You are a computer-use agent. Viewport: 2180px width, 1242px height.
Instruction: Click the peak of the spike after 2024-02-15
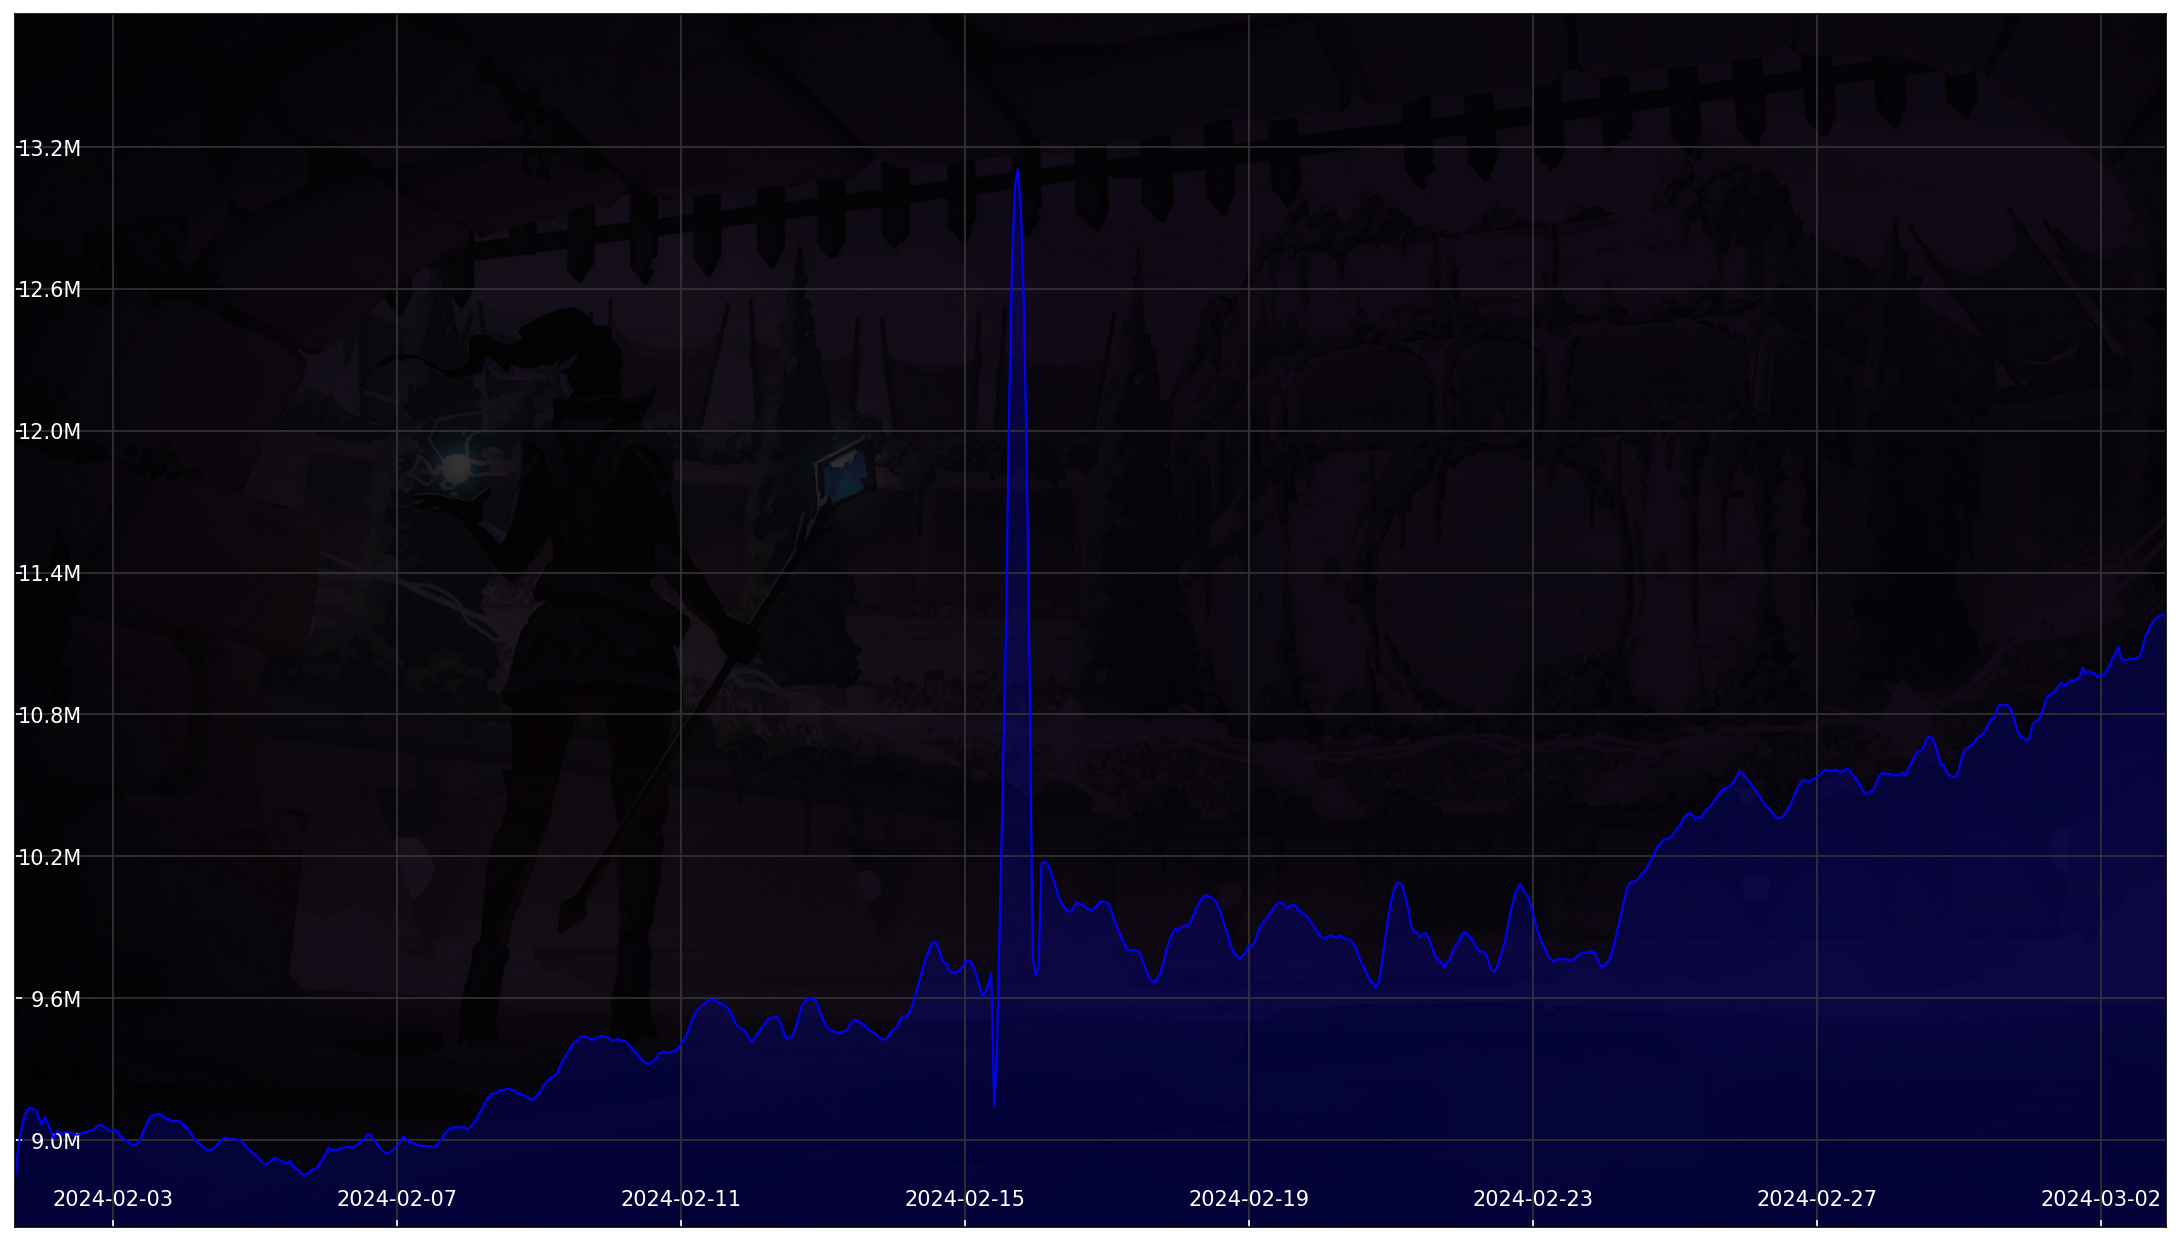pyautogui.click(x=1018, y=171)
